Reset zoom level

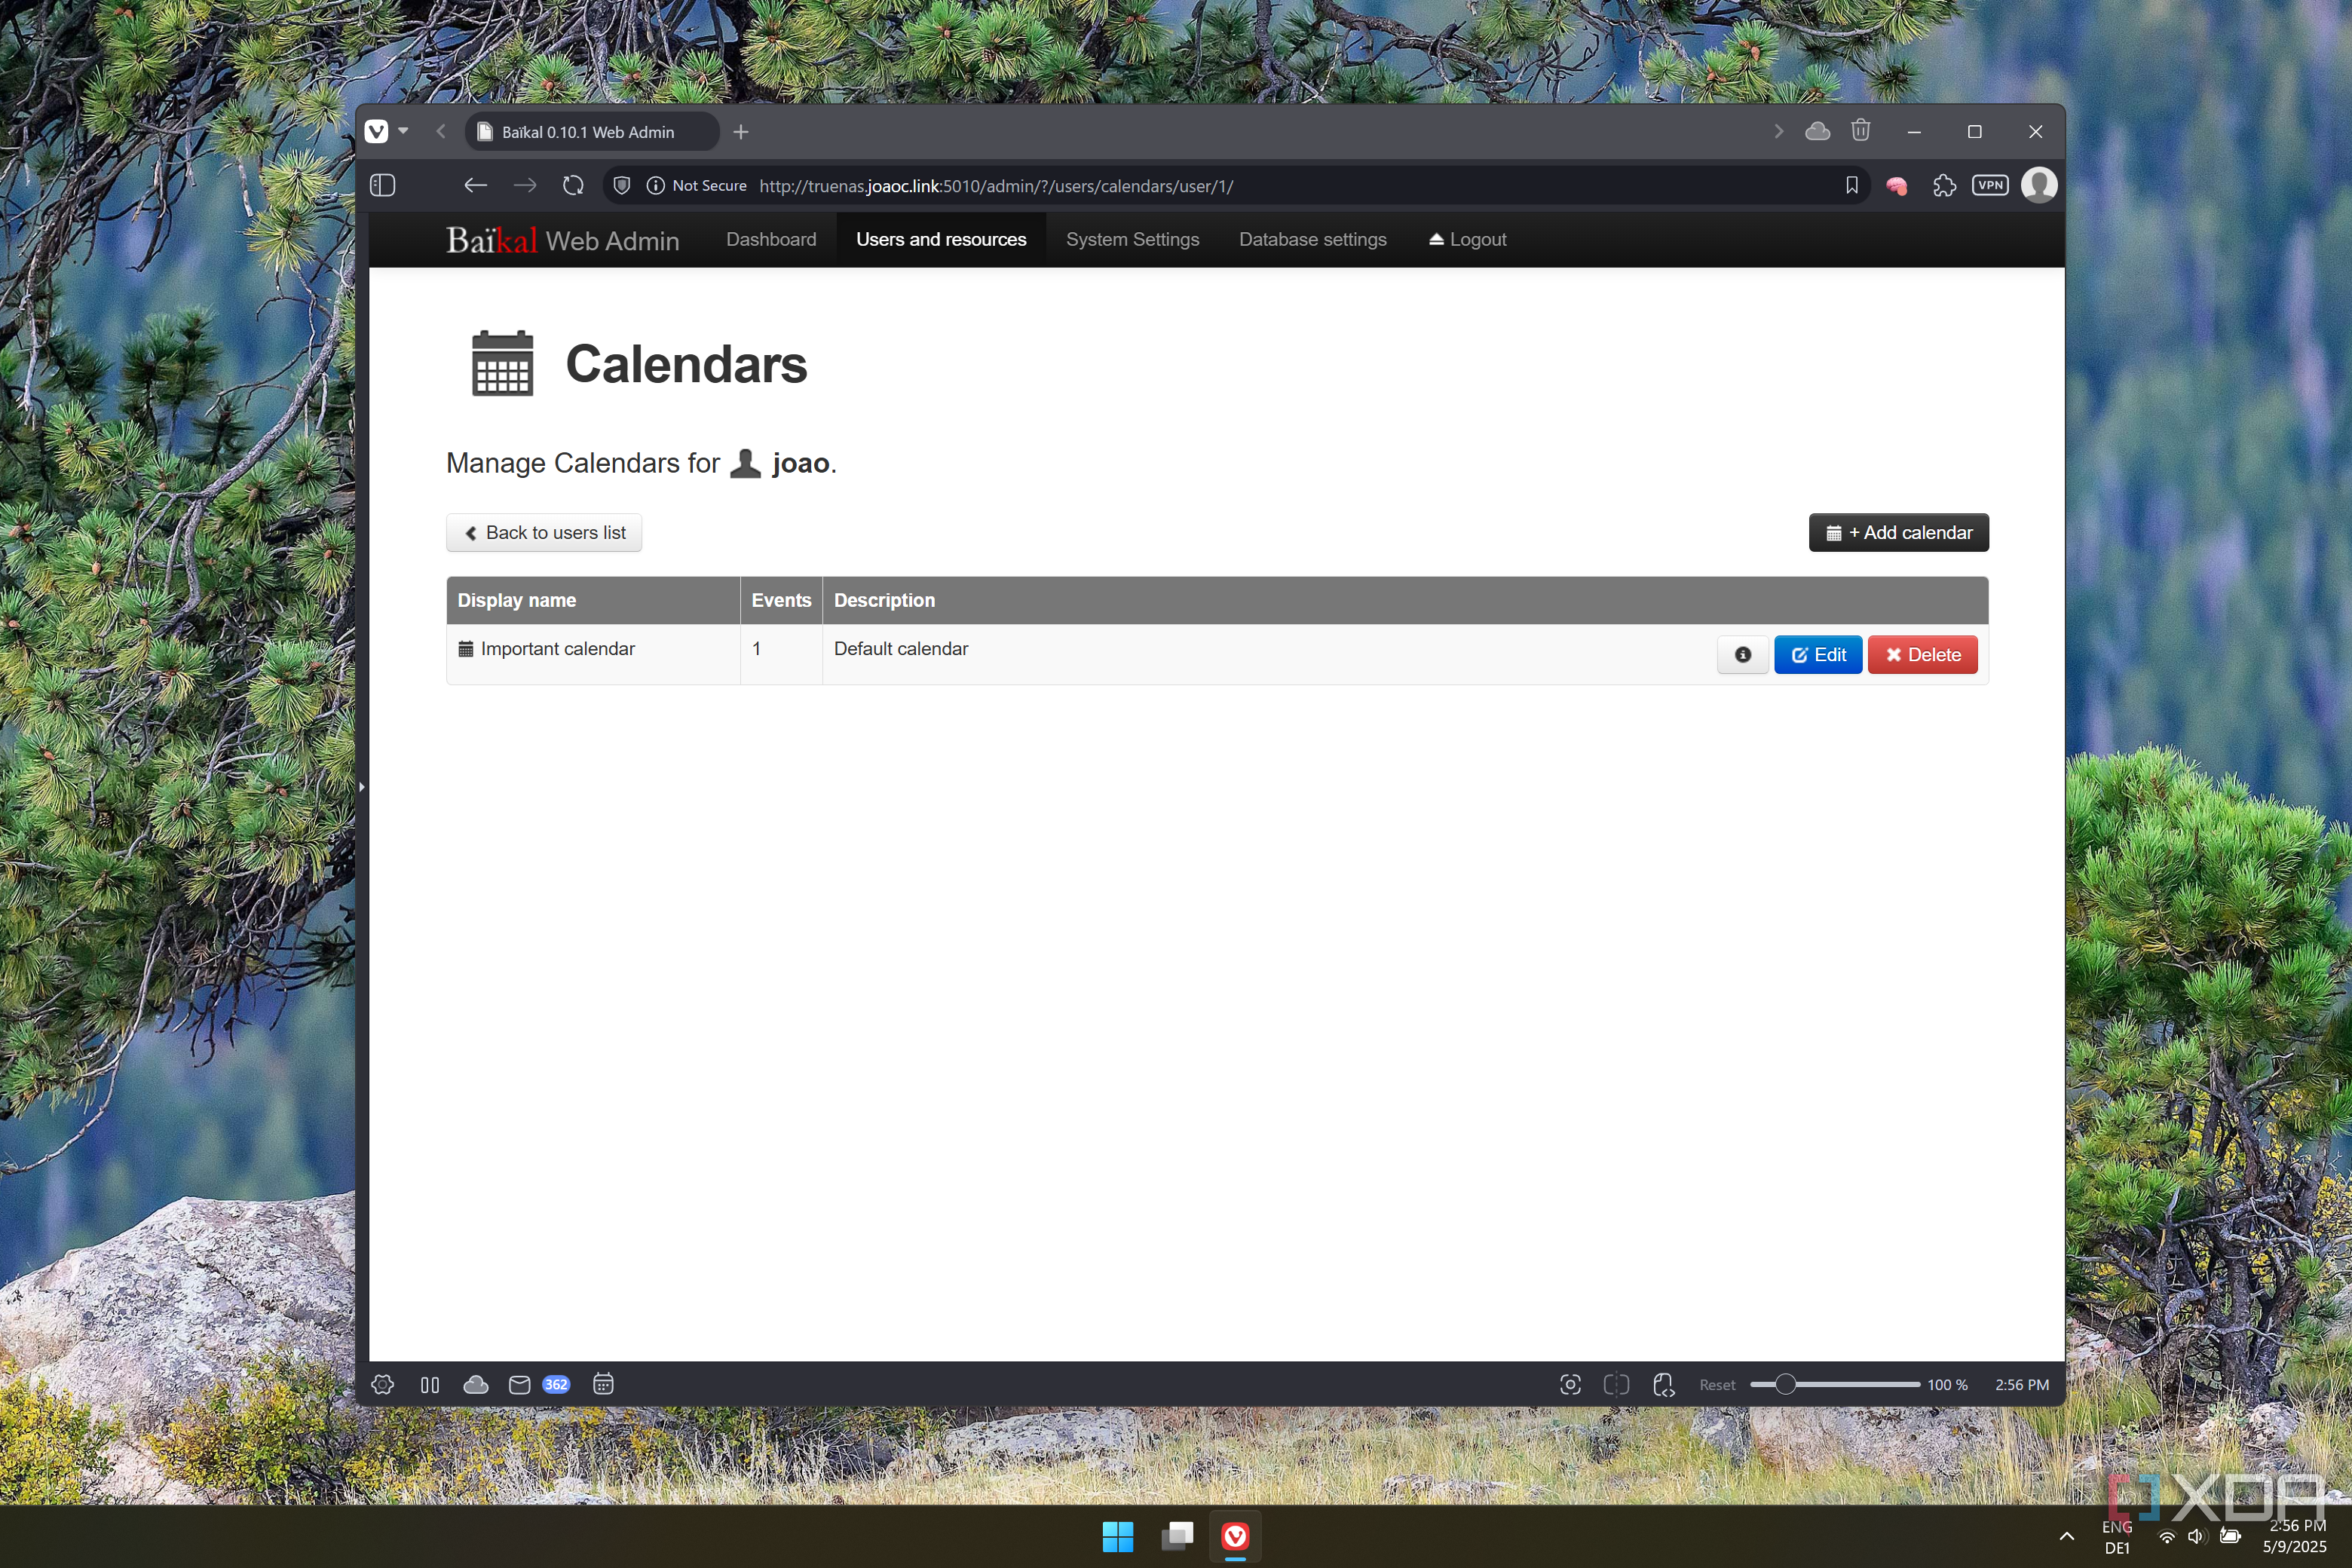pyautogui.click(x=1717, y=1385)
